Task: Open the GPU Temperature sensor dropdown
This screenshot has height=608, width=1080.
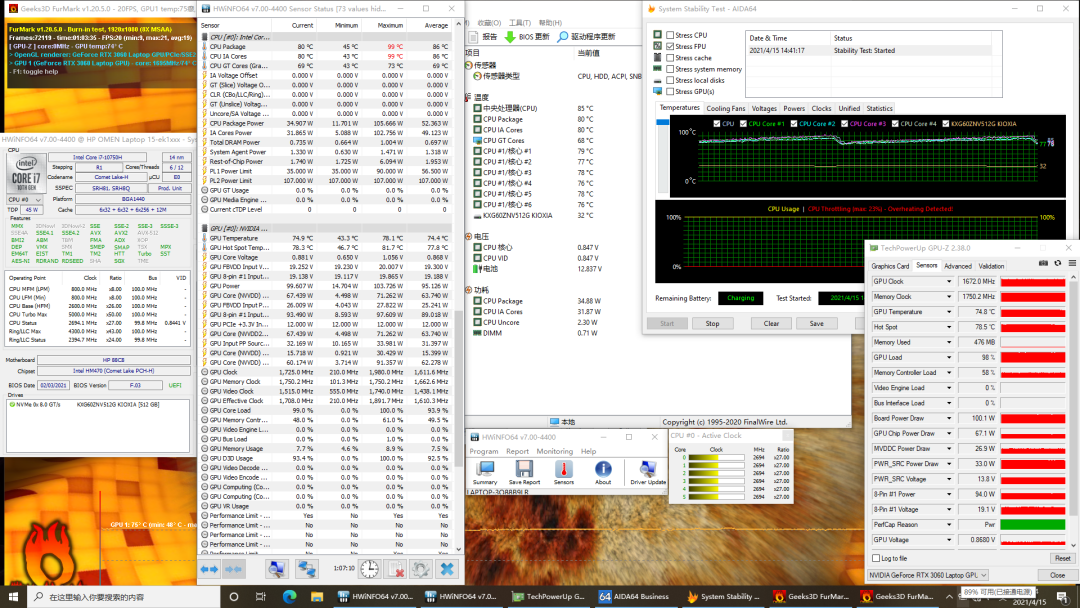Action: click(949, 311)
